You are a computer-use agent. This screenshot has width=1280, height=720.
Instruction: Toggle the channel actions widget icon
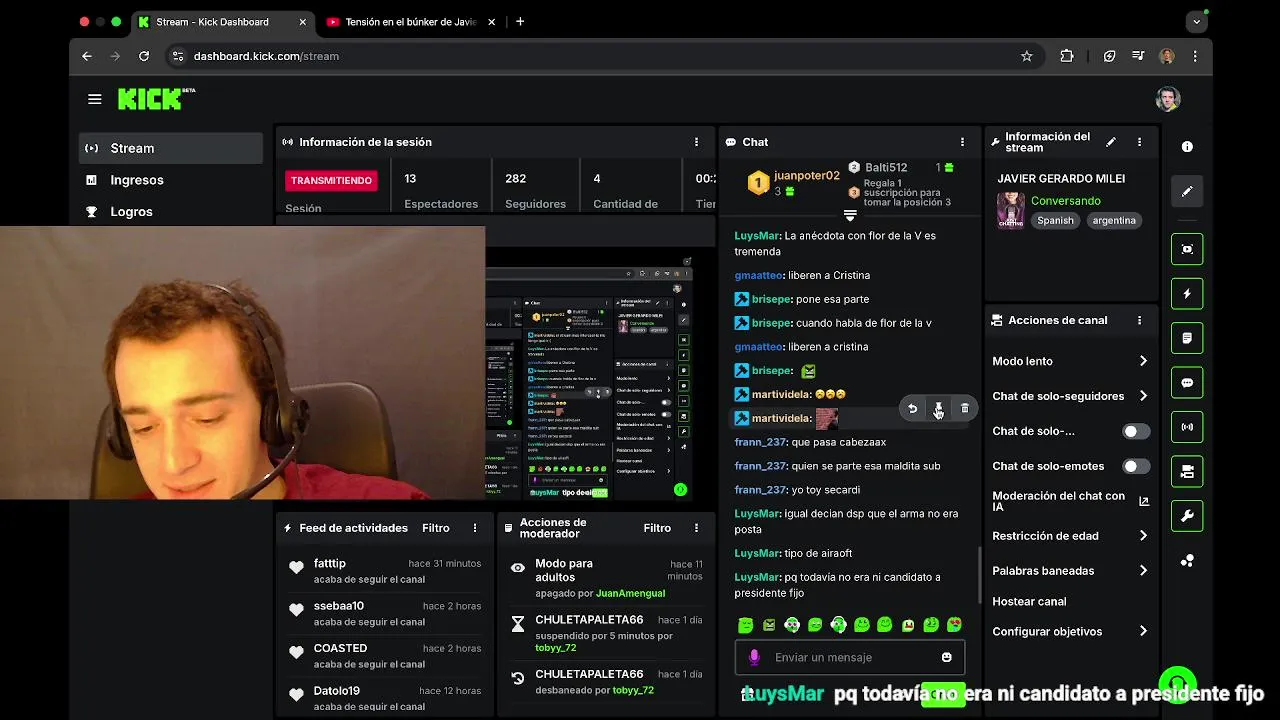click(1187, 471)
